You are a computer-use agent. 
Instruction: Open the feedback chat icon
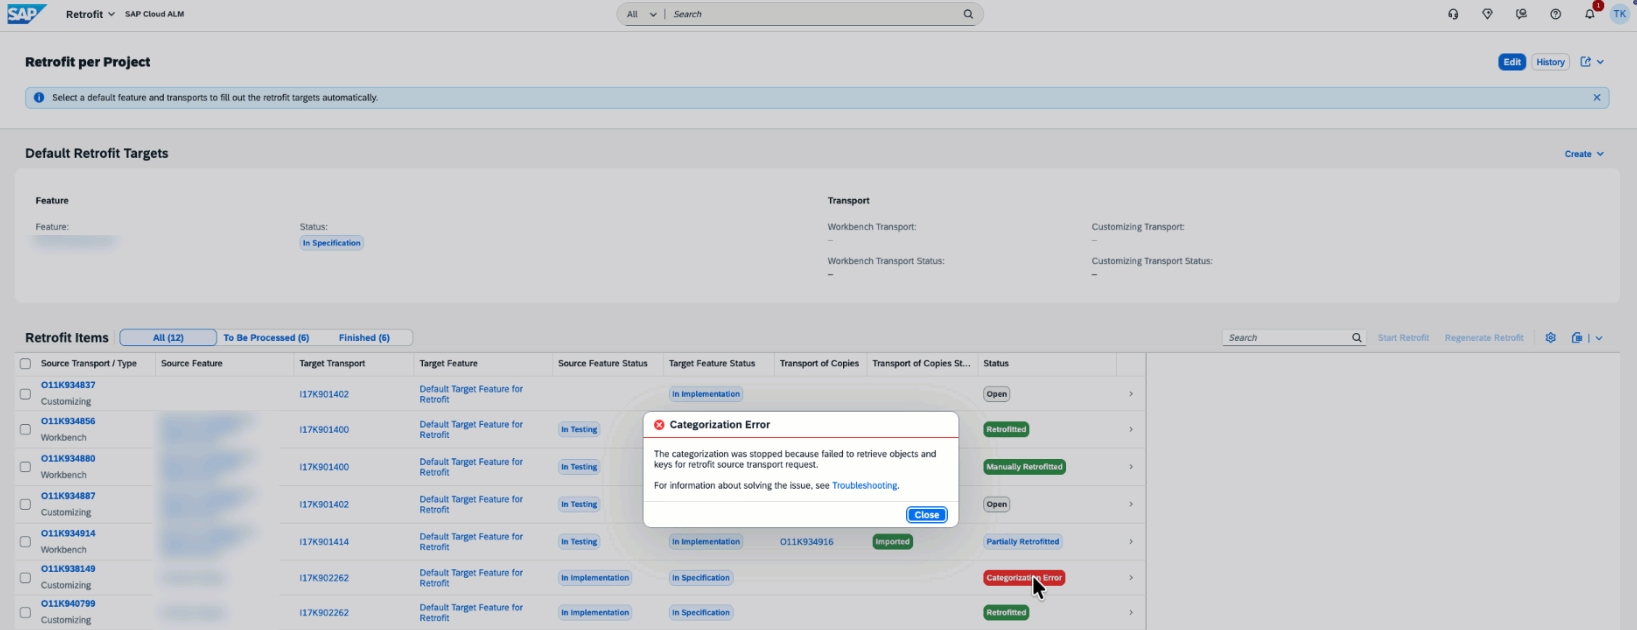point(1521,14)
